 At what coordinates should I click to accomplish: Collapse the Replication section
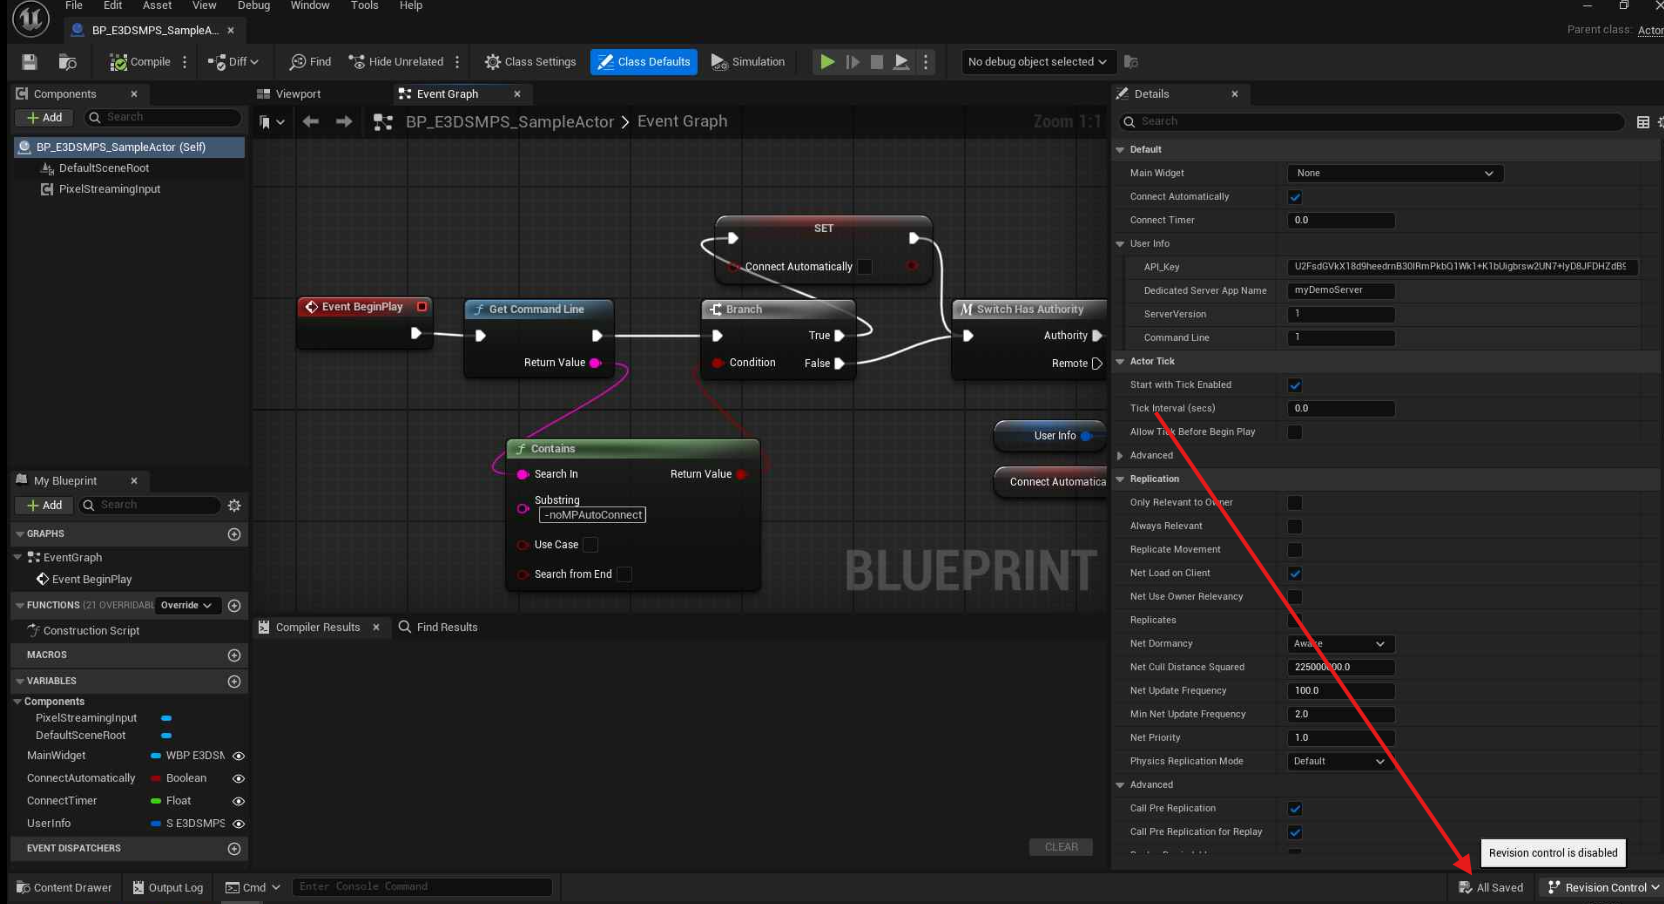1120,479
